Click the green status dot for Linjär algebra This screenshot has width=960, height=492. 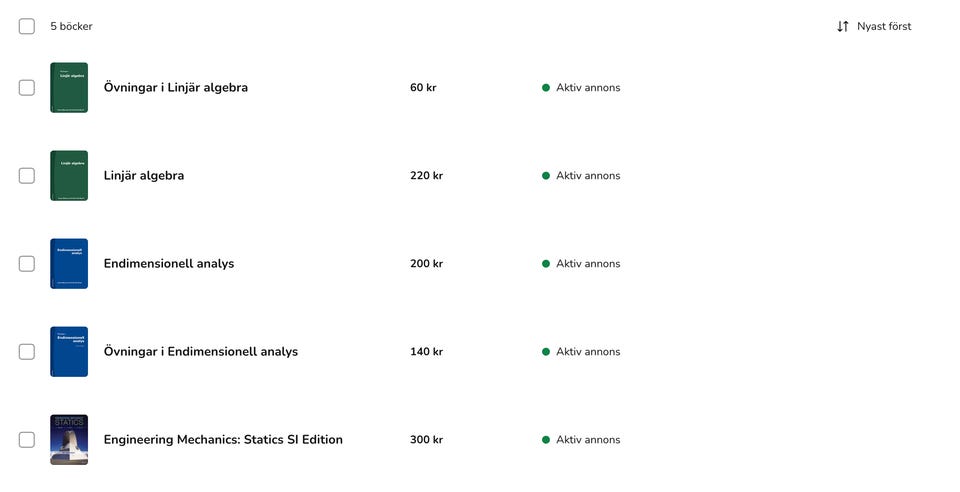(x=546, y=176)
